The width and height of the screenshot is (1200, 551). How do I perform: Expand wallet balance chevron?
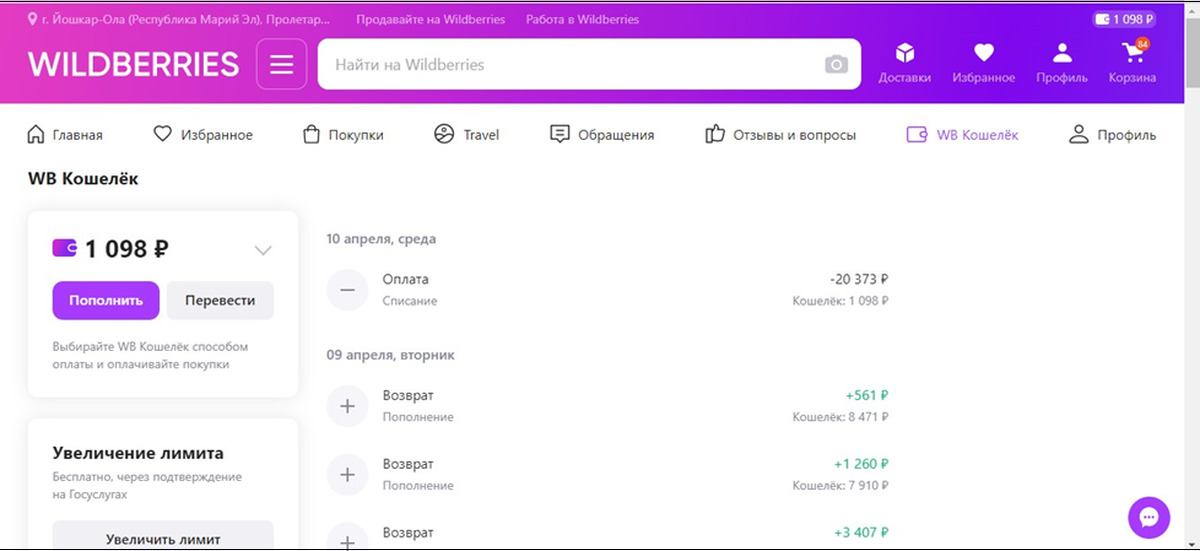tap(263, 250)
